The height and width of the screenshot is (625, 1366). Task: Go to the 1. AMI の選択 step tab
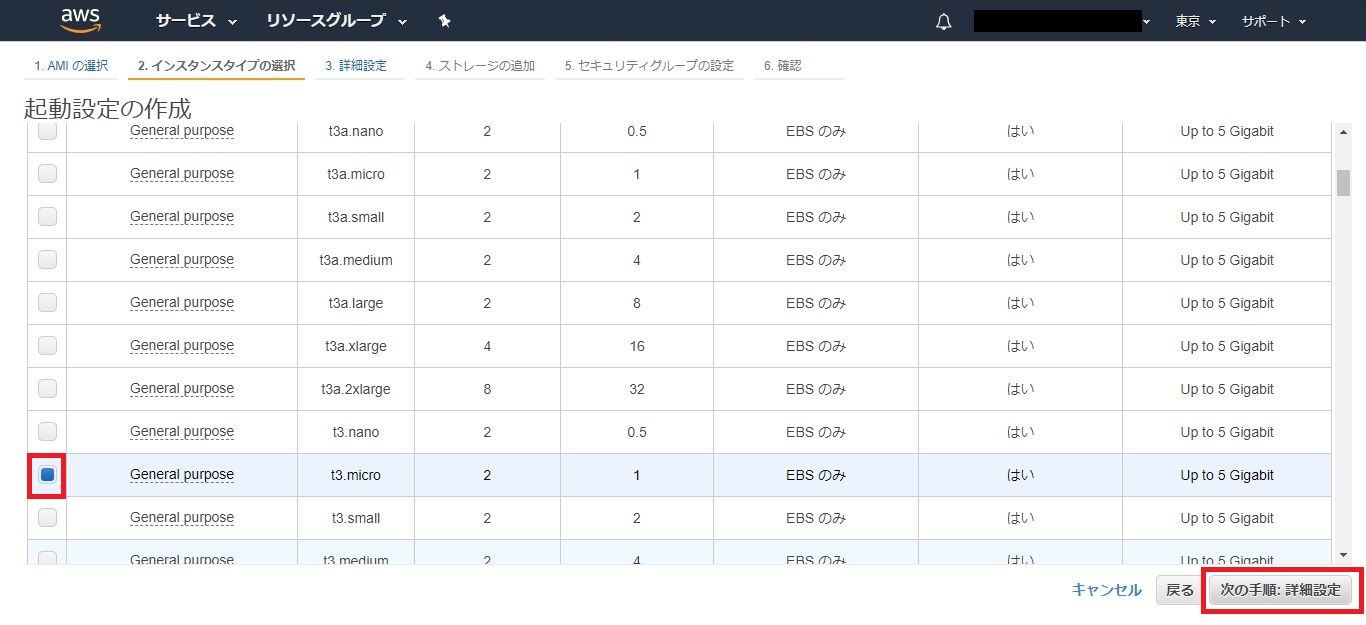pos(71,66)
